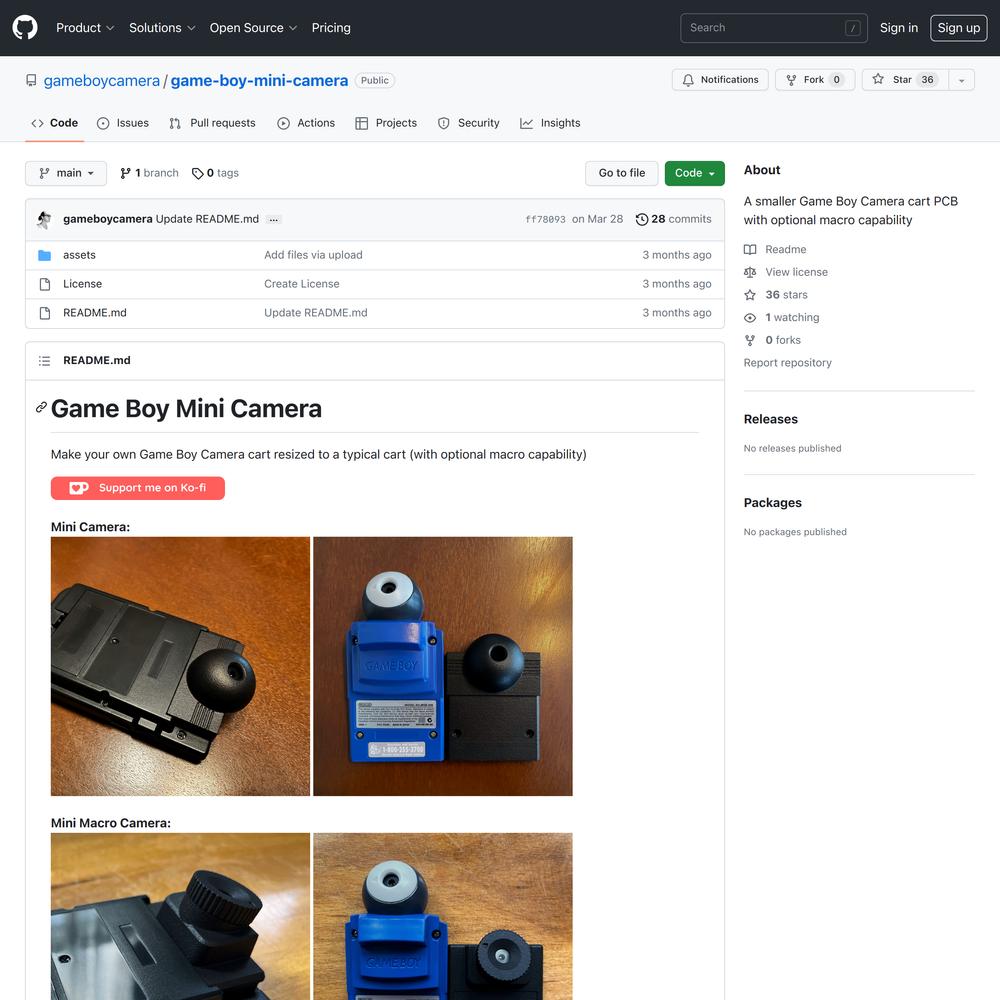This screenshot has height=1000, width=1000.
Task: Open the Pull requests tab
Action: [x=212, y=123]
